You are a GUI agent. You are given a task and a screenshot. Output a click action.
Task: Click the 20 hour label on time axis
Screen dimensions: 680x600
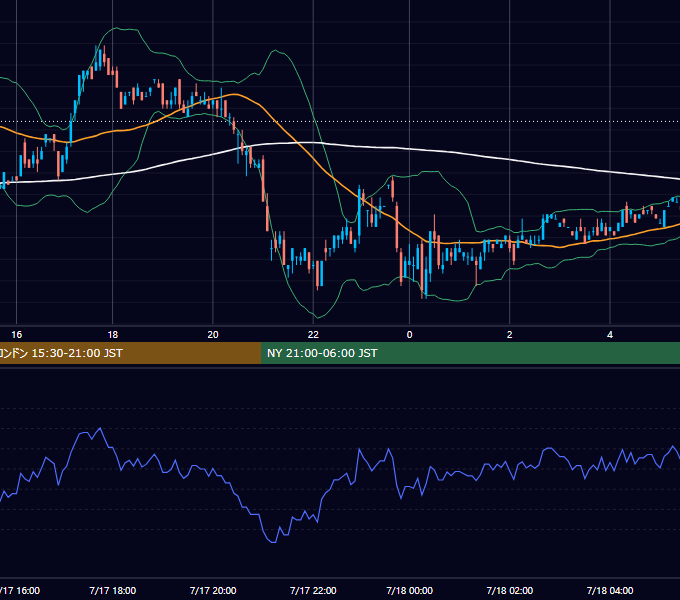point(213,335)
